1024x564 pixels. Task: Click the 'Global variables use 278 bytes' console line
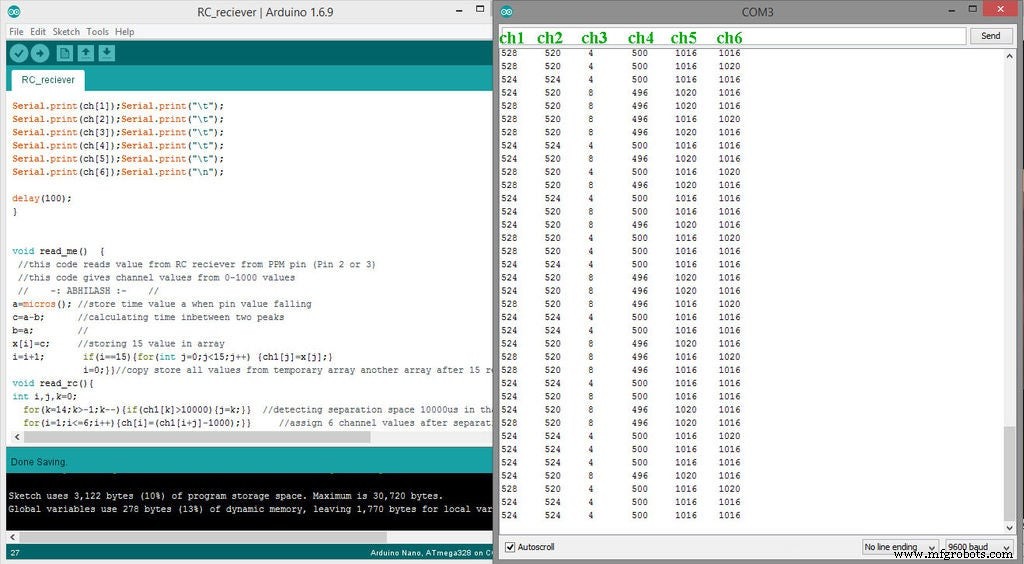(x=249, y=509)
